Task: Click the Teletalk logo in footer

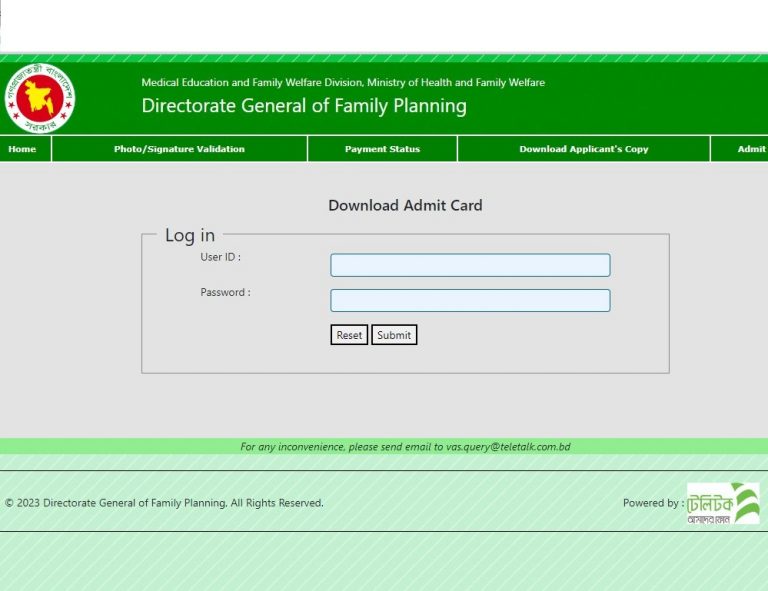Action: click(x=723, y=503)
